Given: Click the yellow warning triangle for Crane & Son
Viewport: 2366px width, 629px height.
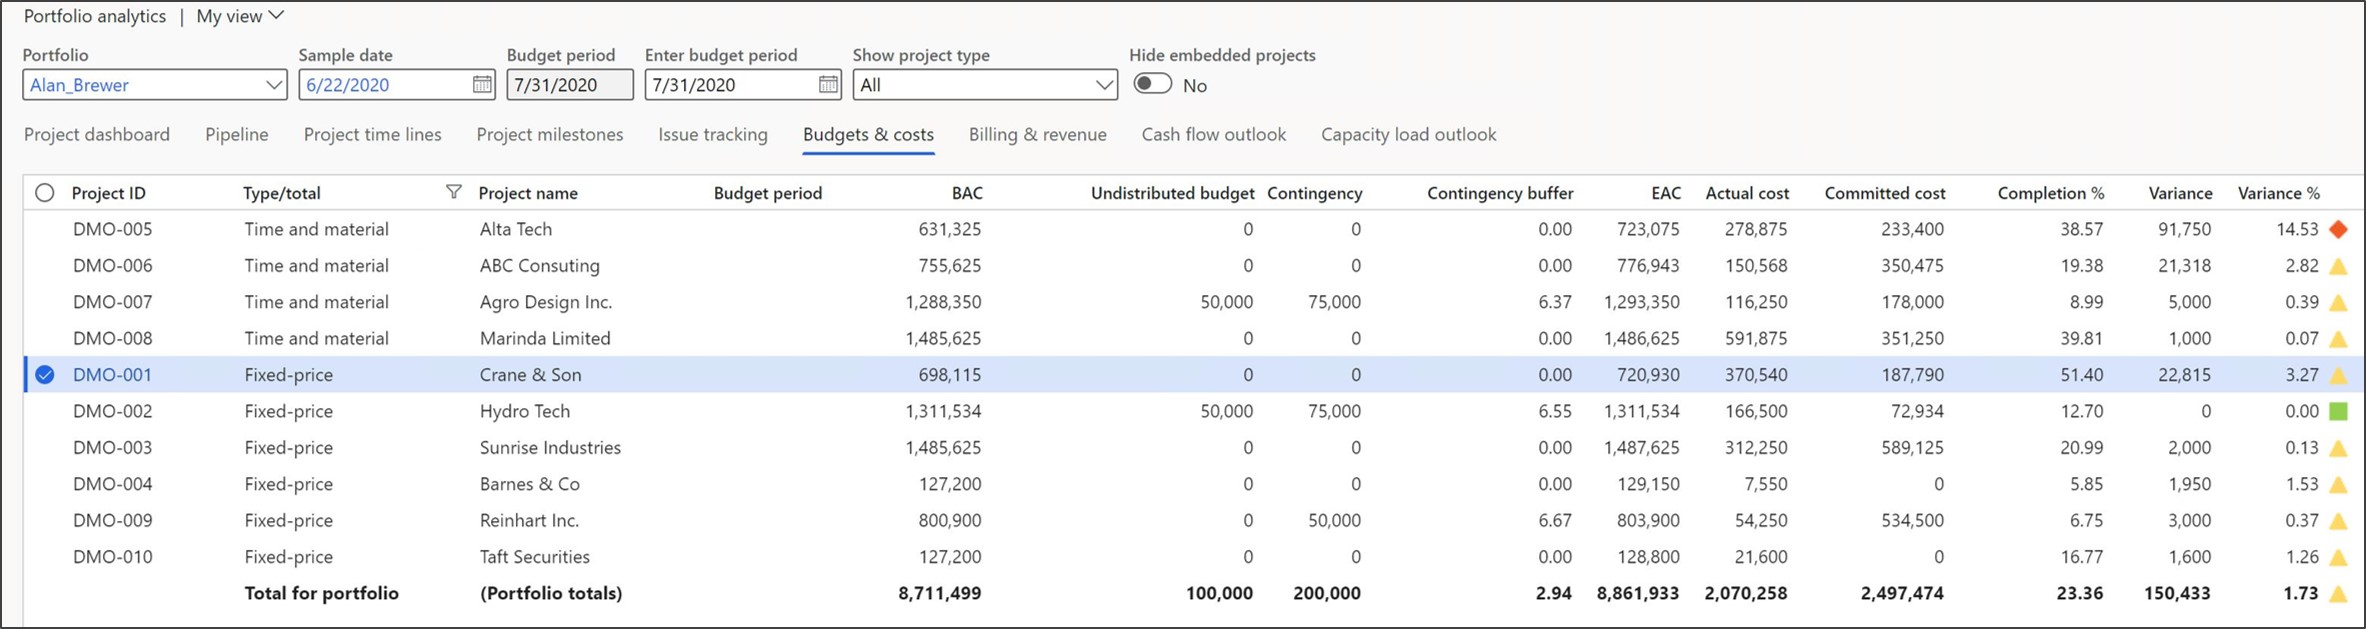Looking at the screenshot, I should click(2338, 375).
